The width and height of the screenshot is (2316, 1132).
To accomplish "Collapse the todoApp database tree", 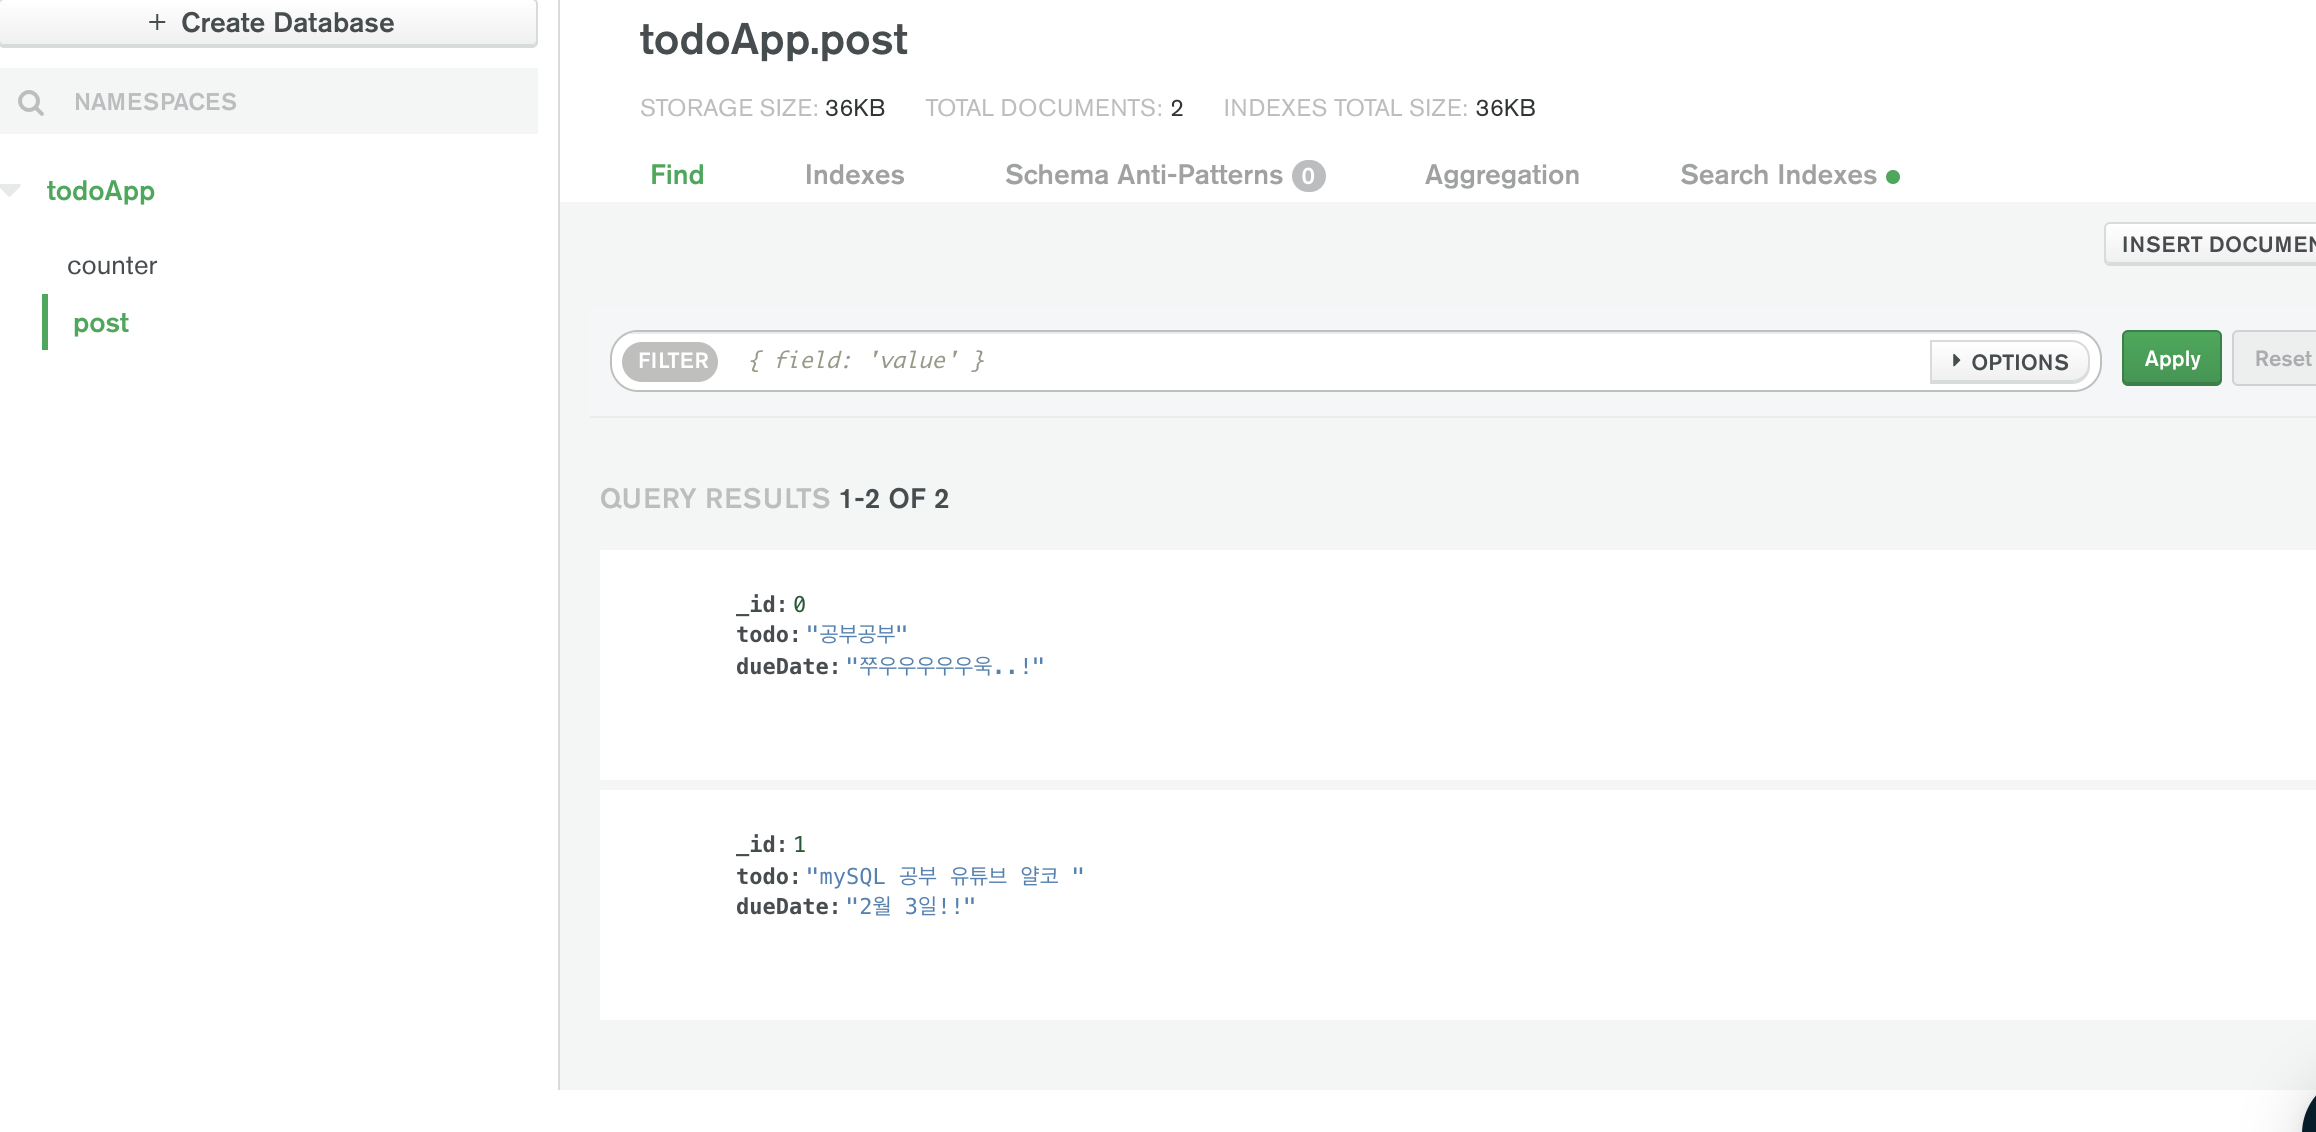I will coord(12,190).
